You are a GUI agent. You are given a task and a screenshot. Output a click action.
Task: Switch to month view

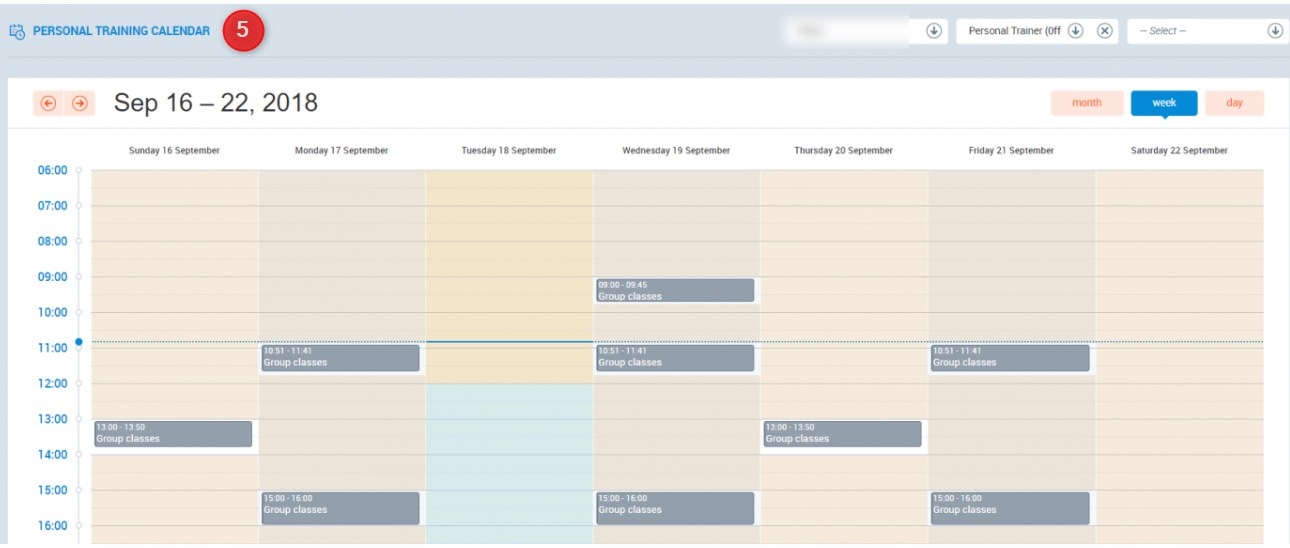tap(1086, 103)
